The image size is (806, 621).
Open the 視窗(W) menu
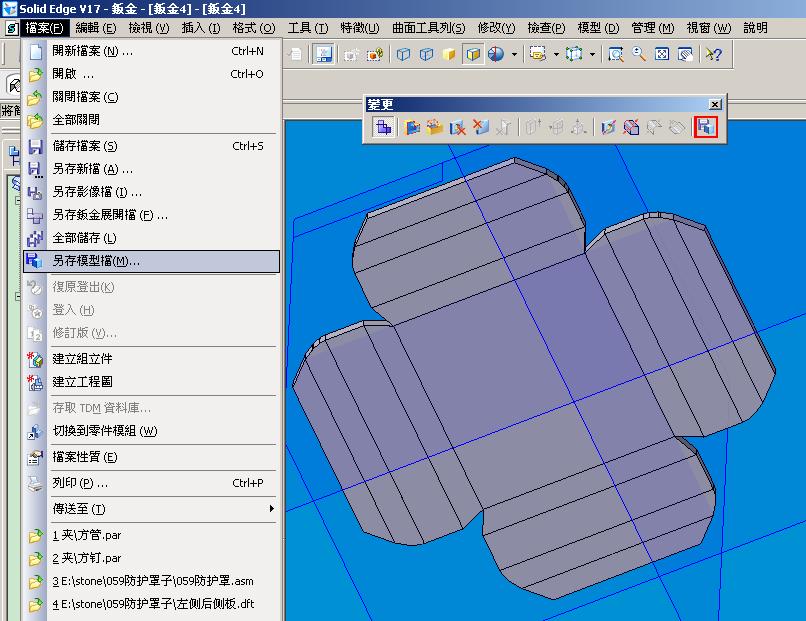(x=709, y=28)
